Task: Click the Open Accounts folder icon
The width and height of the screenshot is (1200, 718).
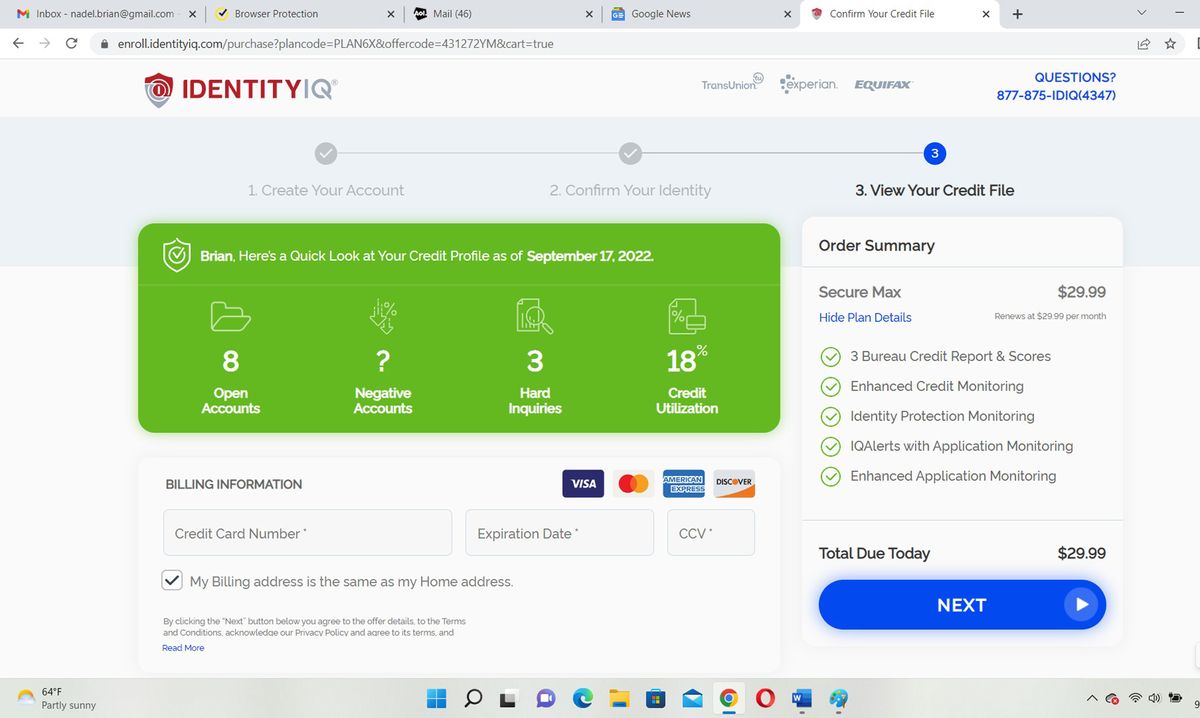Action: [x=230, y=315]
